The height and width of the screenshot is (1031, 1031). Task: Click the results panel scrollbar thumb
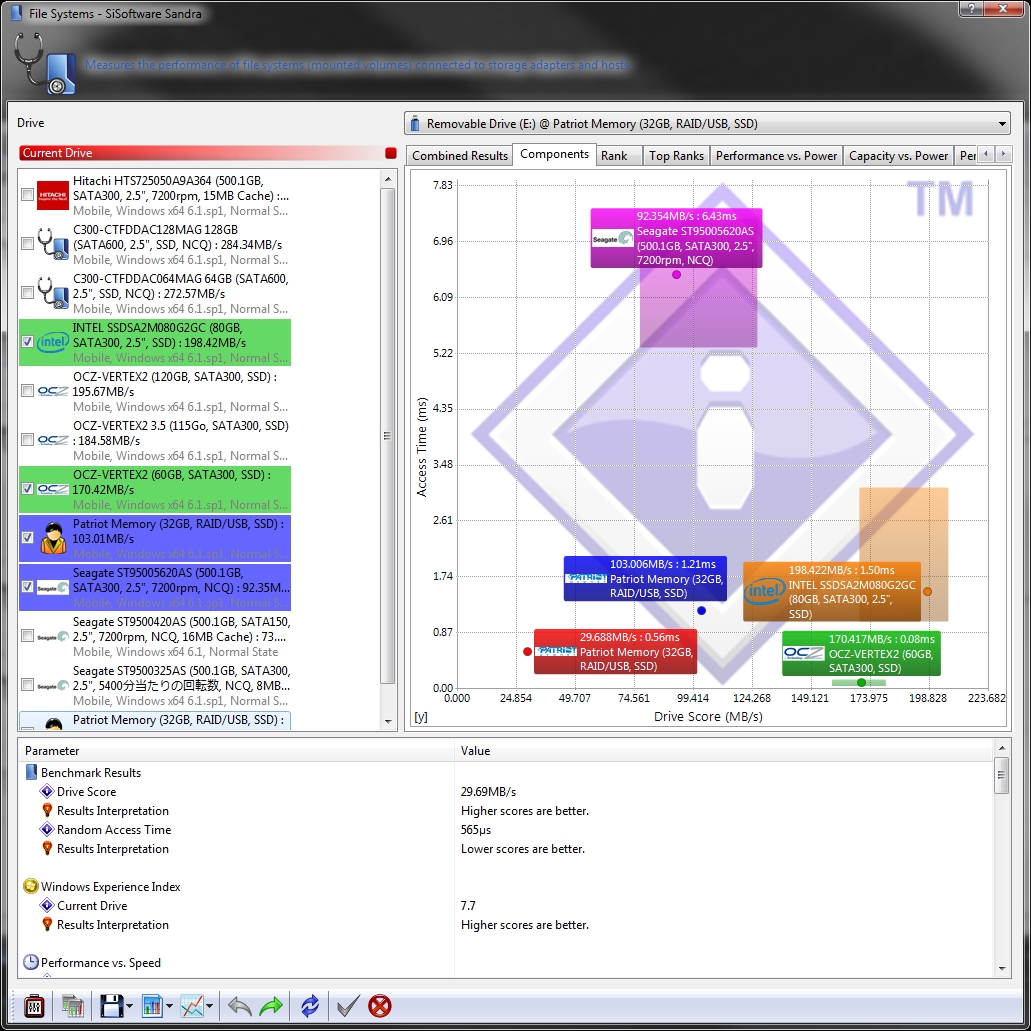coord(1001,775)
